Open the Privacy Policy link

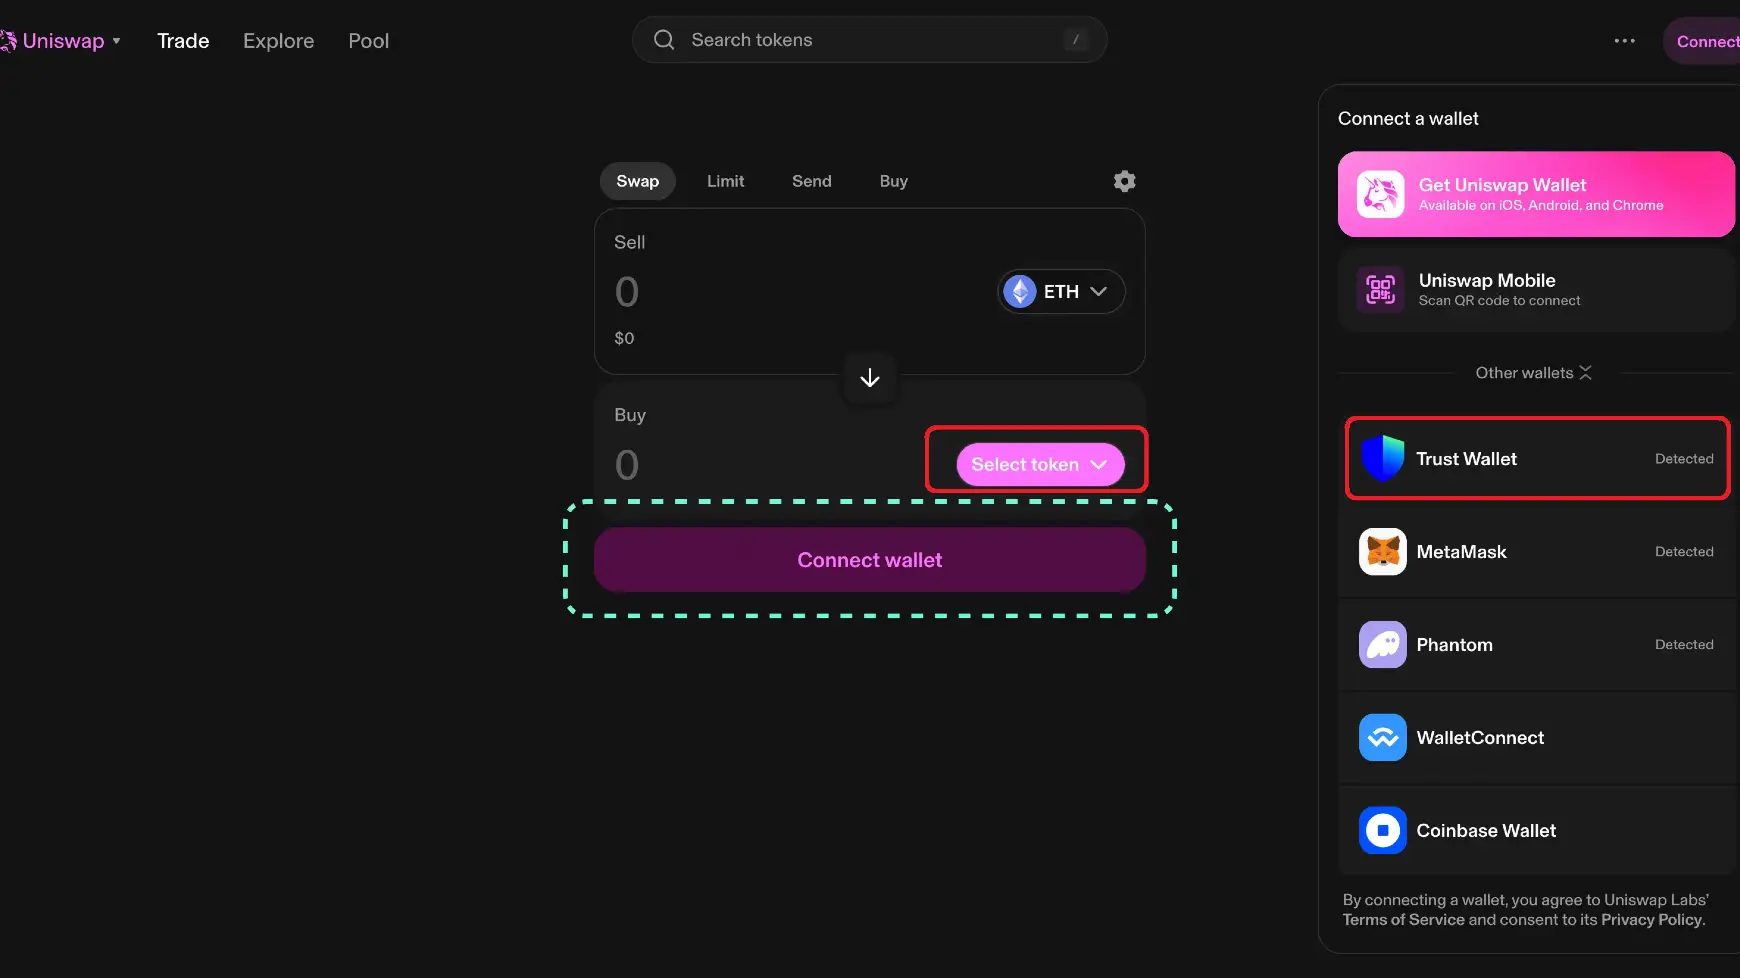(1651, 920)
